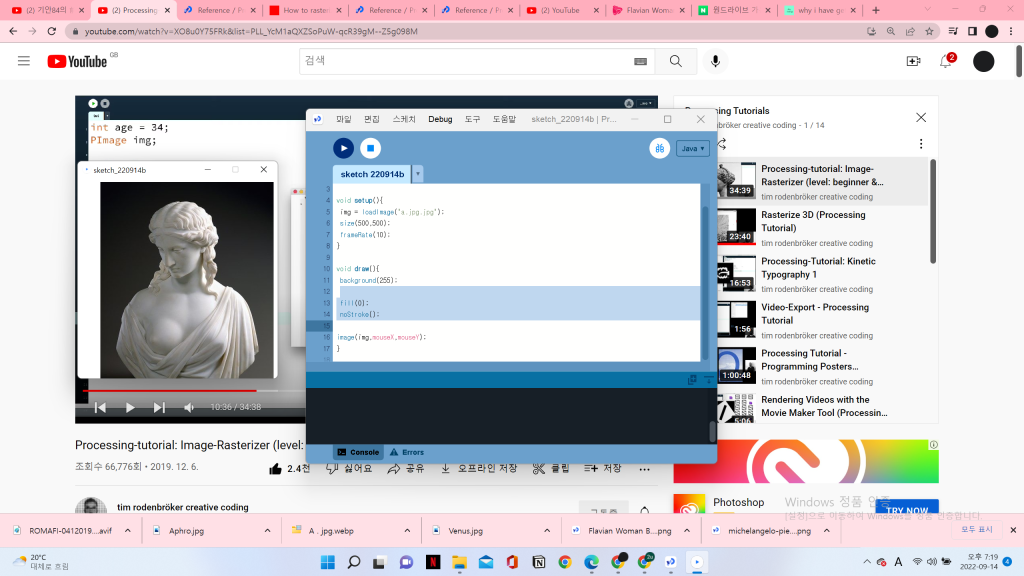Open Windows Start menu
The width and height of the screenshot is (1024, 576).
328,562
